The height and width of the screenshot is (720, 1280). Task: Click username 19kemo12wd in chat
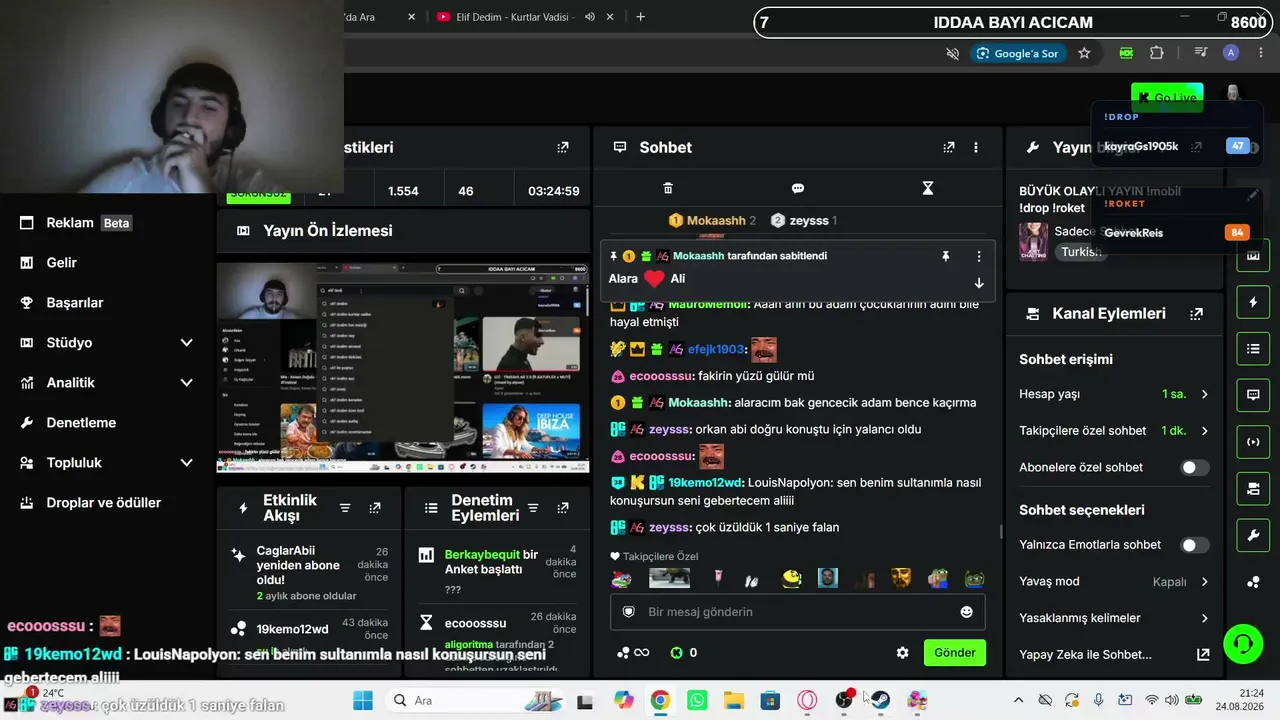[707, 482]
